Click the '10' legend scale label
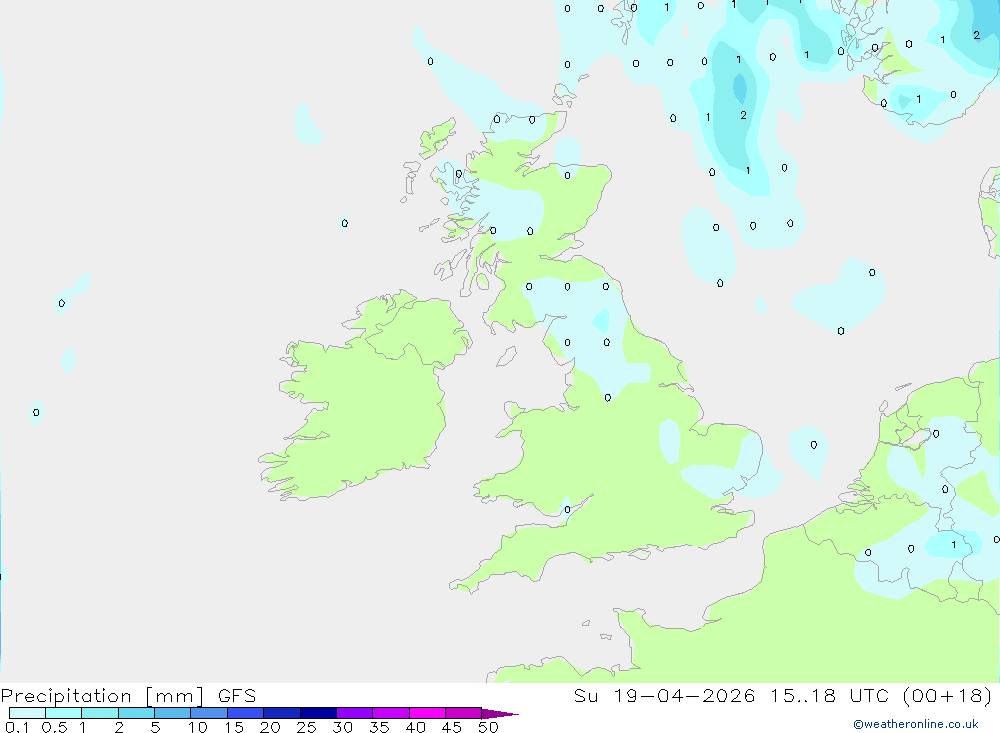 point(198,727)
